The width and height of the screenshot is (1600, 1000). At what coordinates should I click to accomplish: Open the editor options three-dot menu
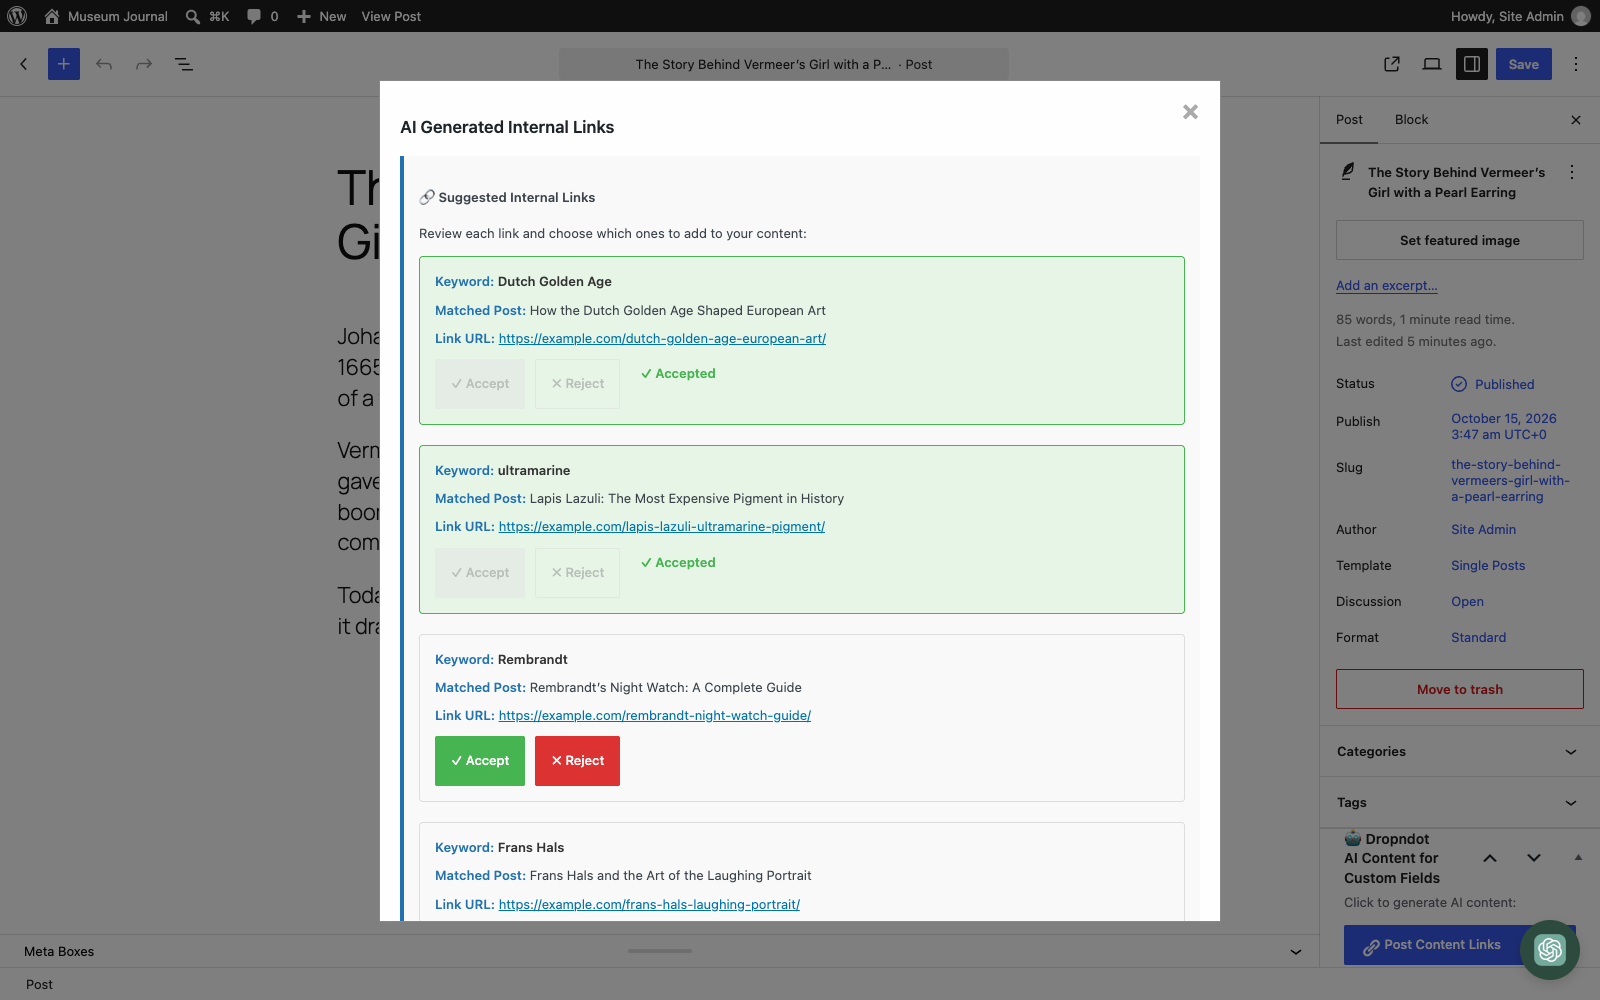pos(1576,64)
